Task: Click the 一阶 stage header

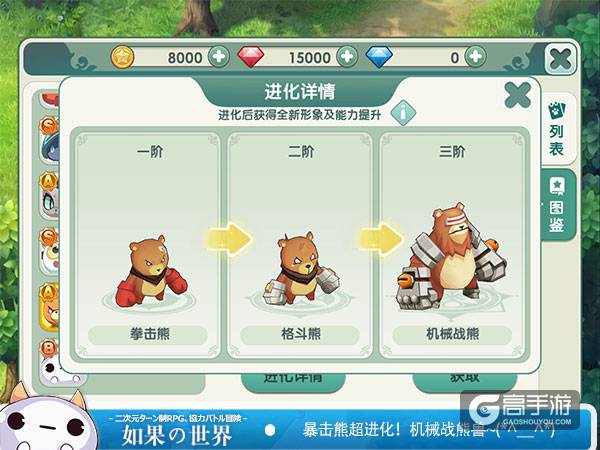Action: click(150, 152)
